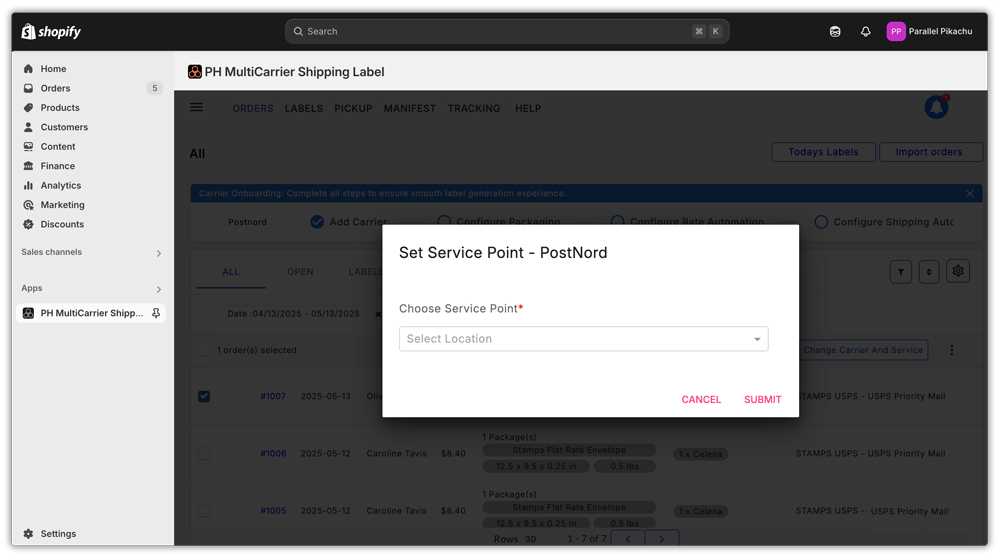This screenshot has height=560, width=1000.
Task: Dismiss the Carrier Onboarding banner
Action: tap(969, 193)
